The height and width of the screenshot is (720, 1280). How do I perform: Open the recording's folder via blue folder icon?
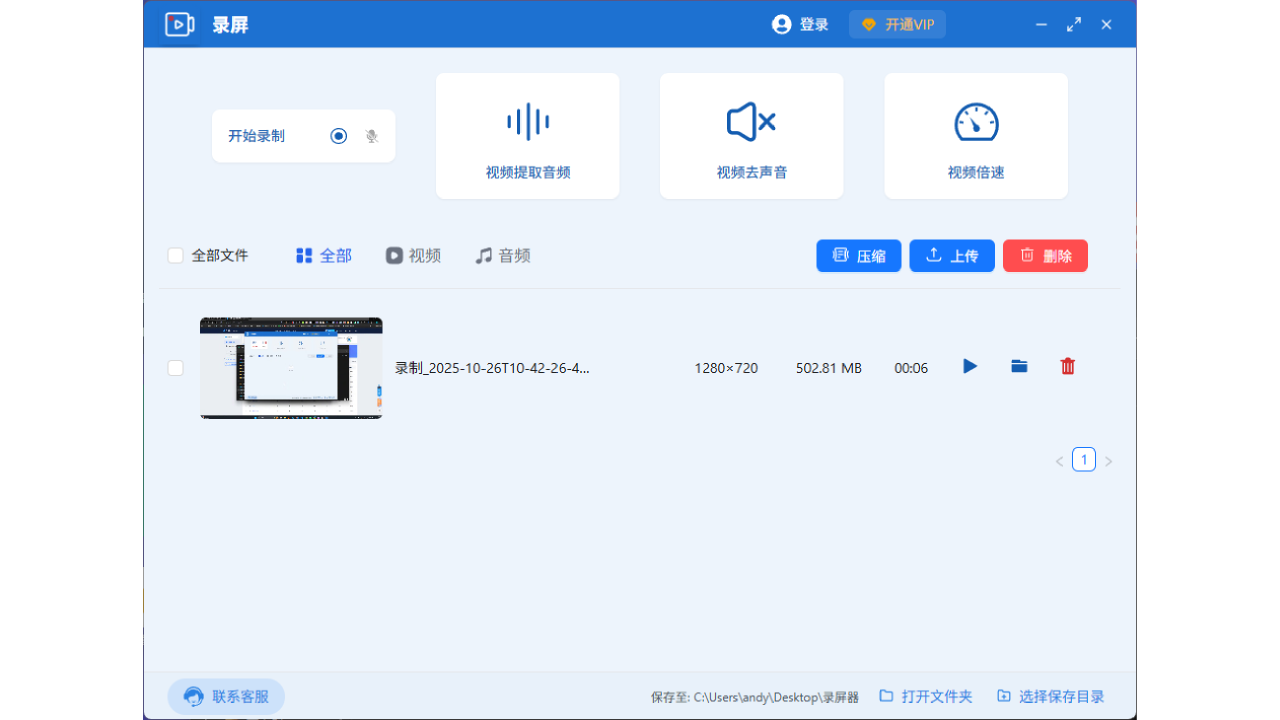tap(1018, 366)
